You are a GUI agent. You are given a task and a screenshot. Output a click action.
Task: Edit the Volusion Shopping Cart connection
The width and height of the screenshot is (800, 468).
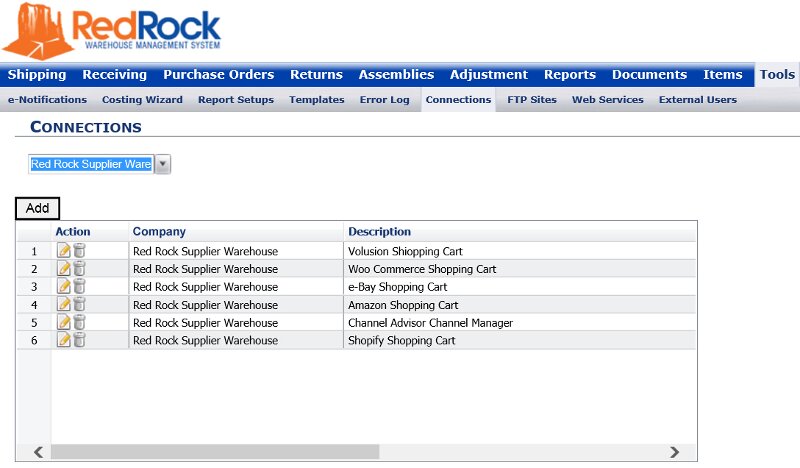64,251
